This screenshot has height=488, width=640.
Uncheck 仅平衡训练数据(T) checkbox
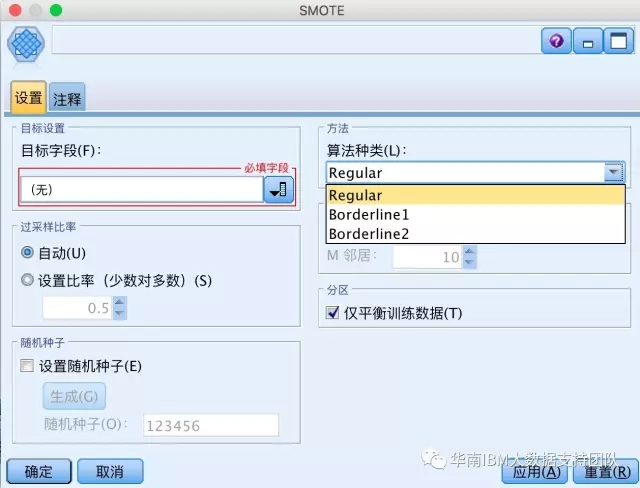[x=332, y=313]
